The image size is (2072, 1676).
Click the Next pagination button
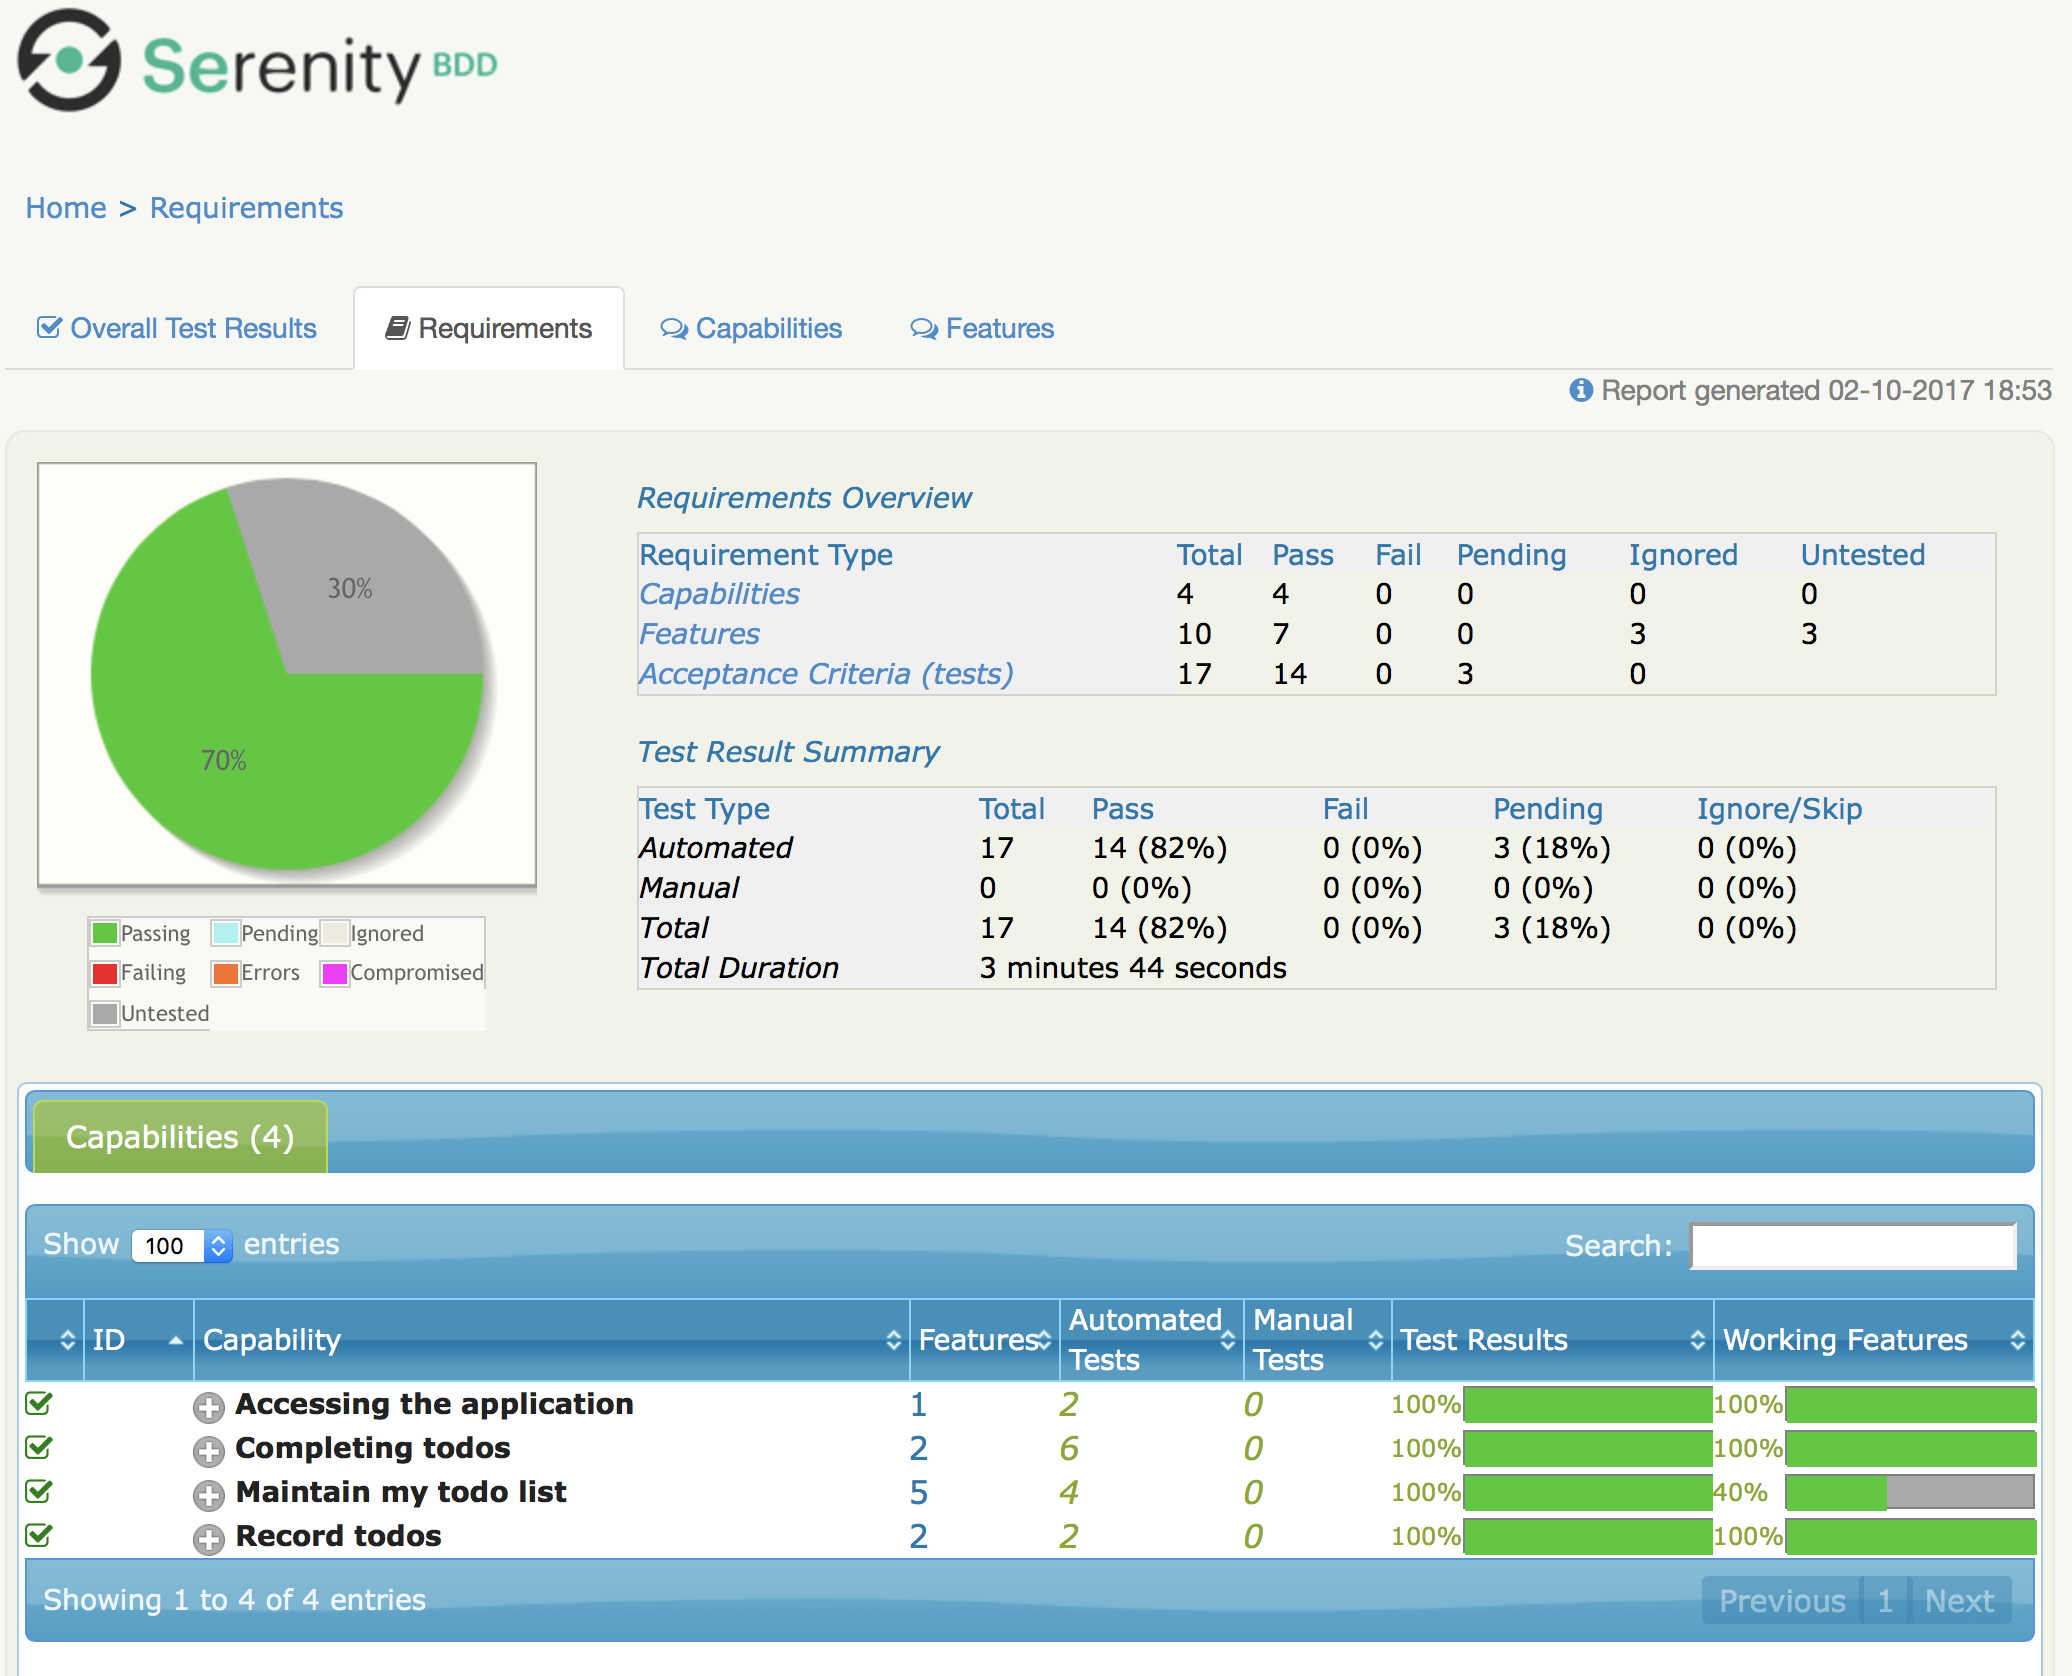[x=1958, y=1600]
